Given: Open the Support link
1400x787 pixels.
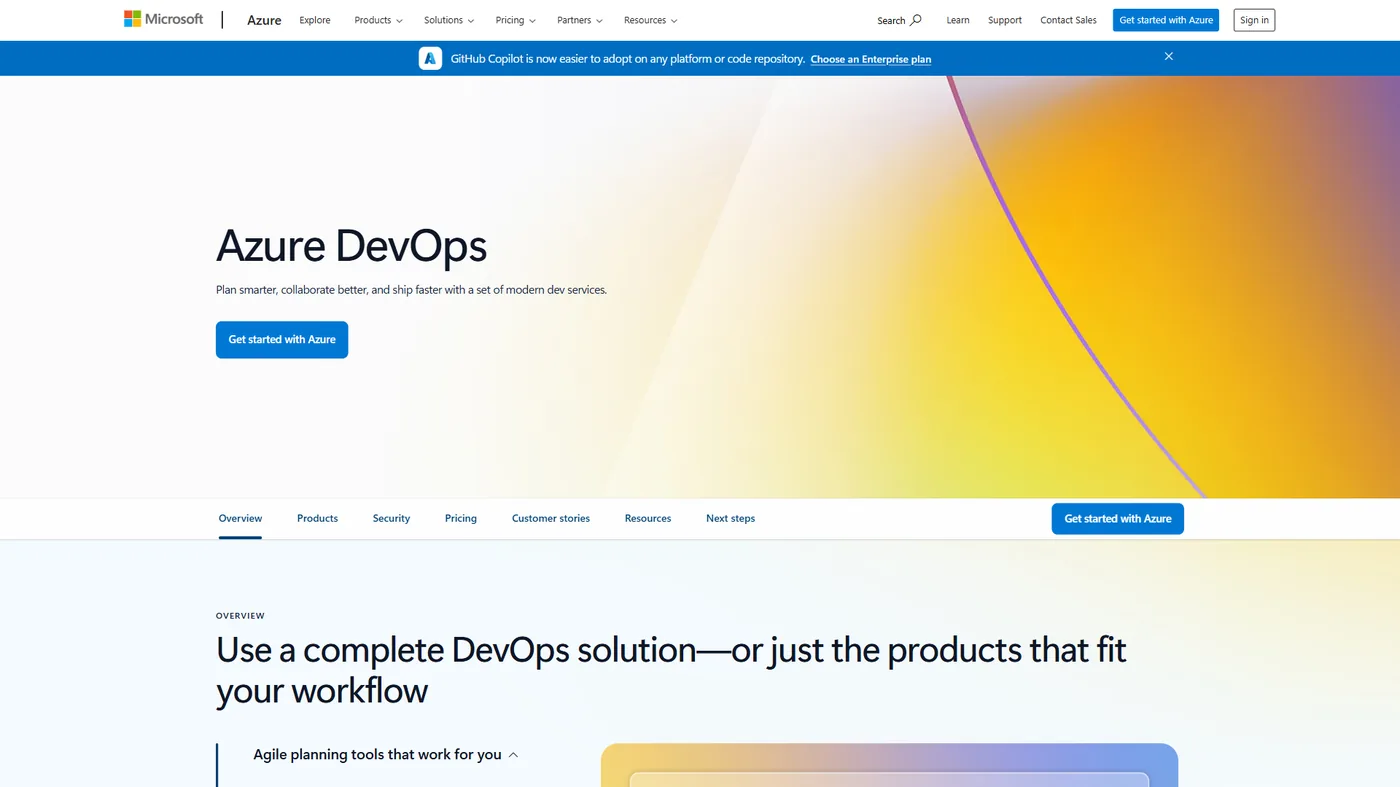Looking at the screenshot, I should (x=1005, y=20).
